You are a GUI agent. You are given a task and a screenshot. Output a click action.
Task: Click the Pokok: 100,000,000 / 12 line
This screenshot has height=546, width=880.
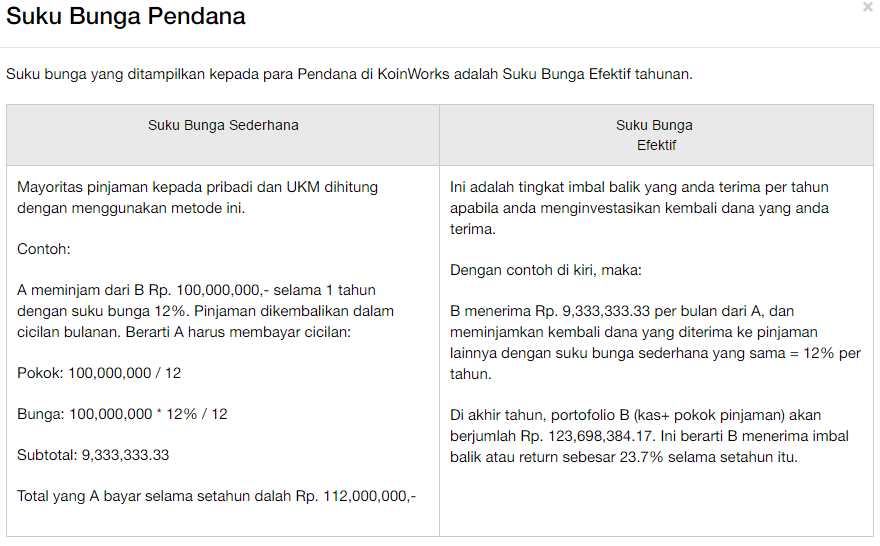(x=99, y=373)
